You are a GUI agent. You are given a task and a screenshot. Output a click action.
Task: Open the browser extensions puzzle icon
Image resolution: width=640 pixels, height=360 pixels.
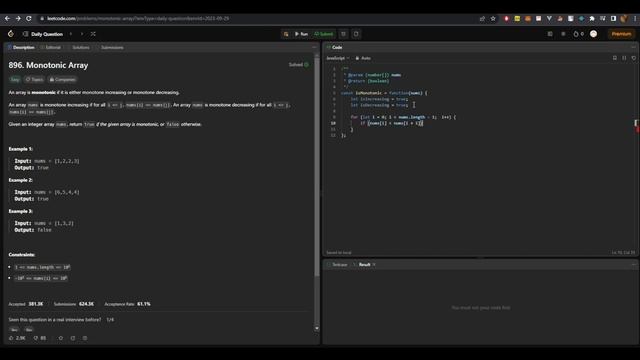point(592,18)
